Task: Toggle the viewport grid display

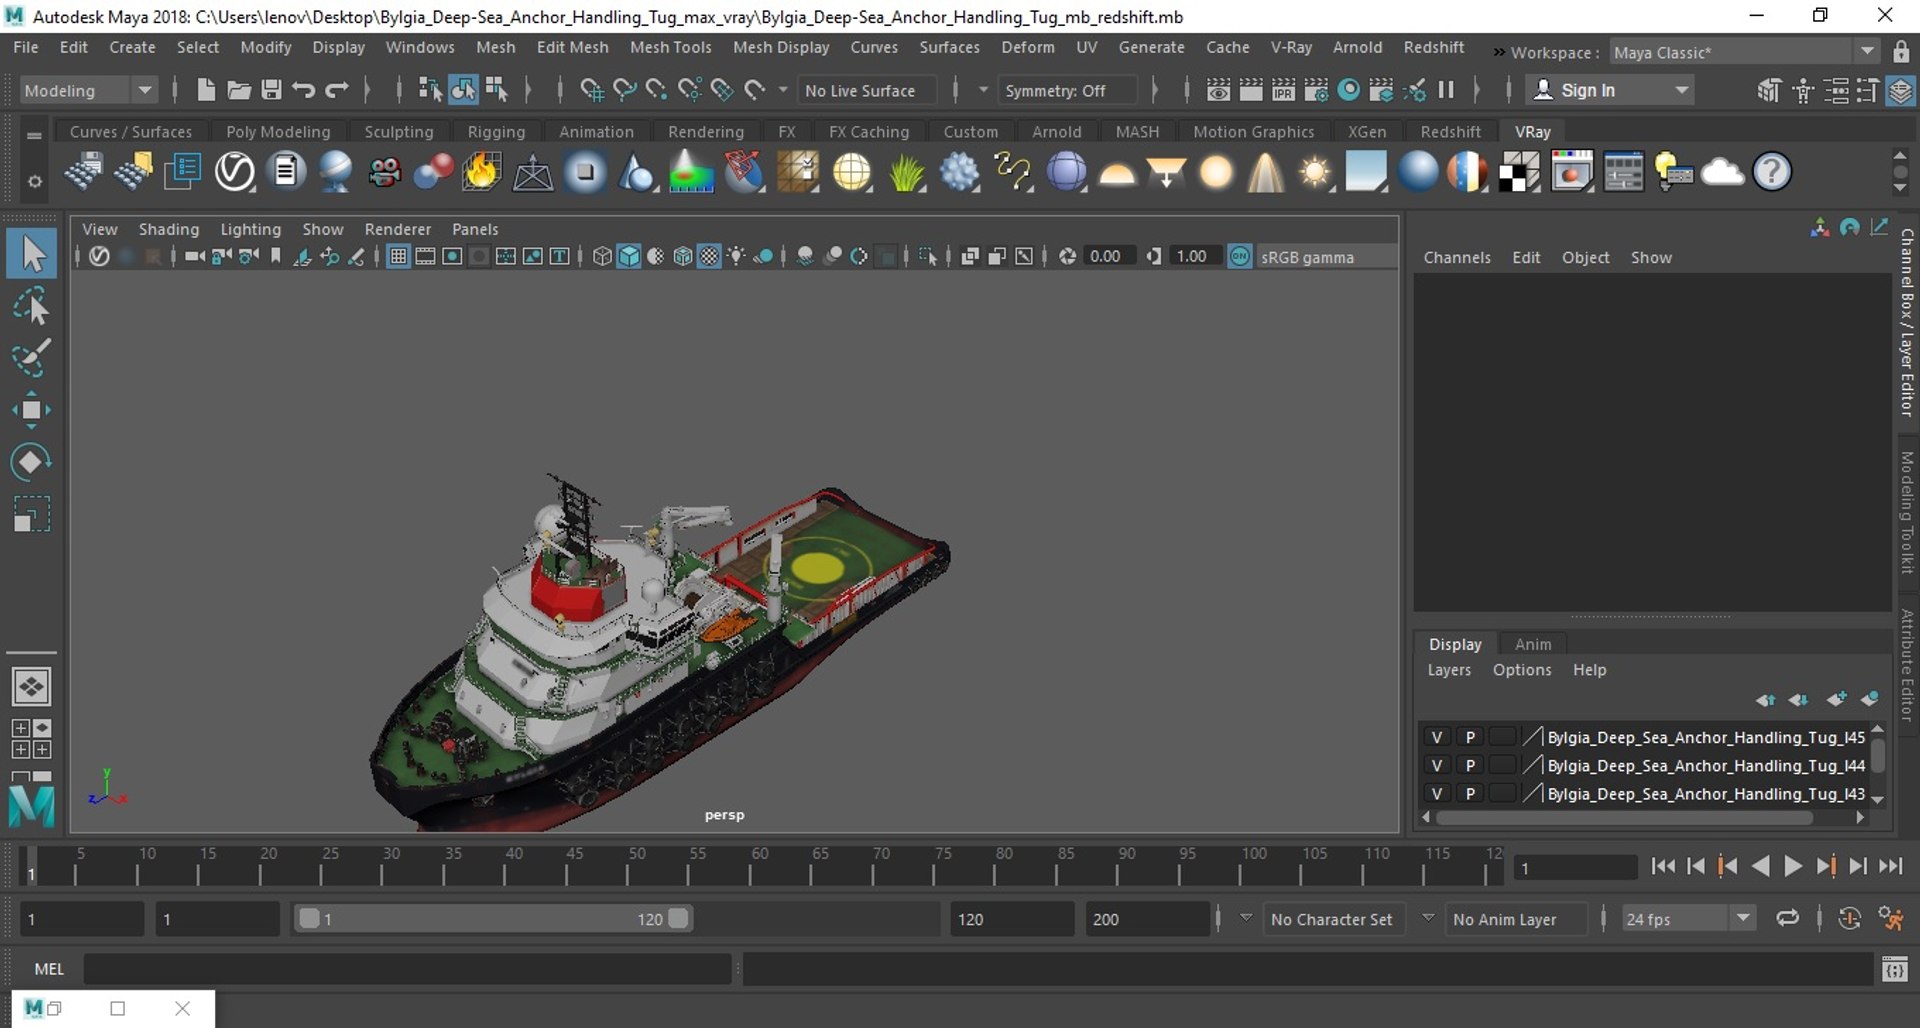Action: coord(398,256)
